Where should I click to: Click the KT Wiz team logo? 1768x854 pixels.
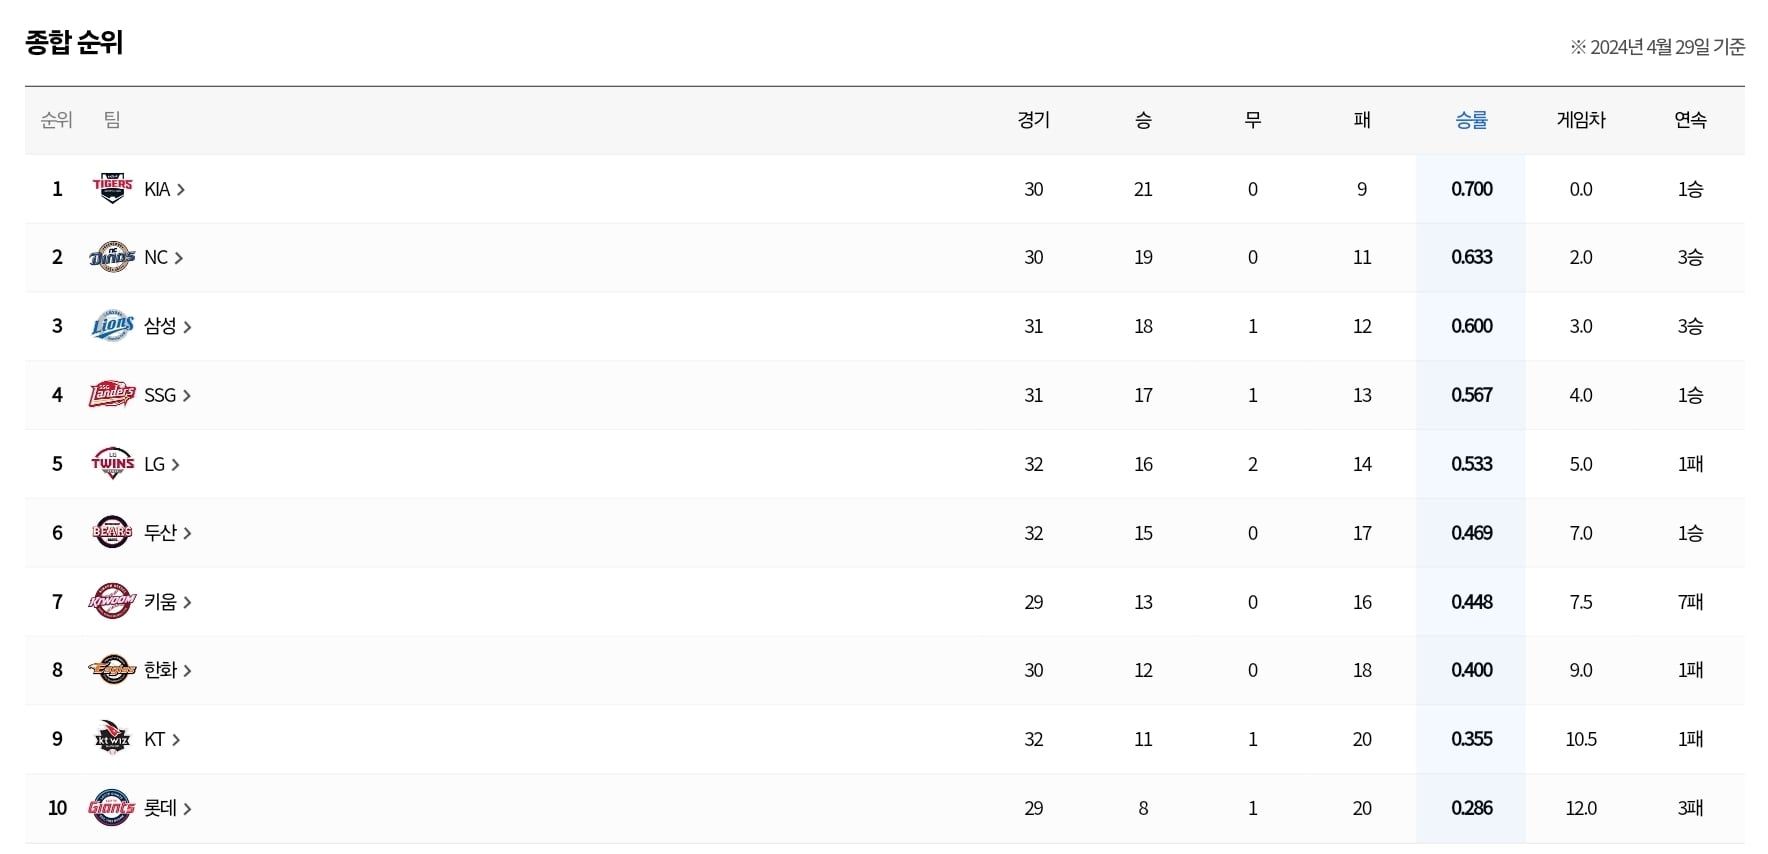click(x=112, y=738)
